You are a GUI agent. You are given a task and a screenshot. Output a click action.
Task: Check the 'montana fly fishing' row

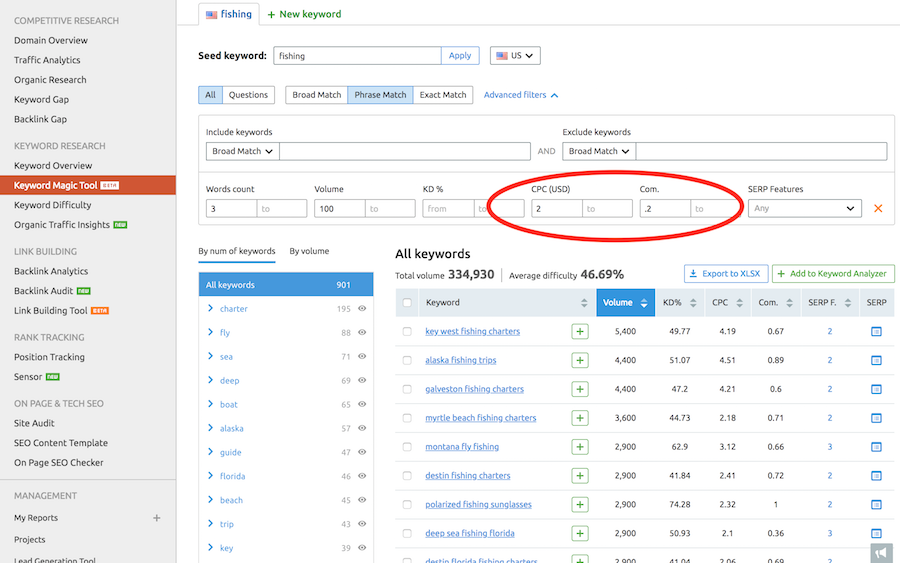coord(407,446)
